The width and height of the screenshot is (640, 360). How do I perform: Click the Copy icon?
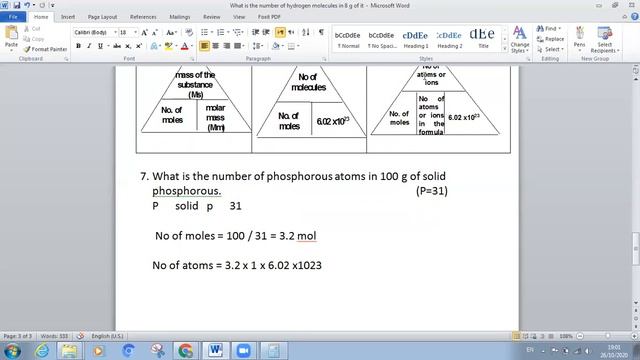click(34, 39)
